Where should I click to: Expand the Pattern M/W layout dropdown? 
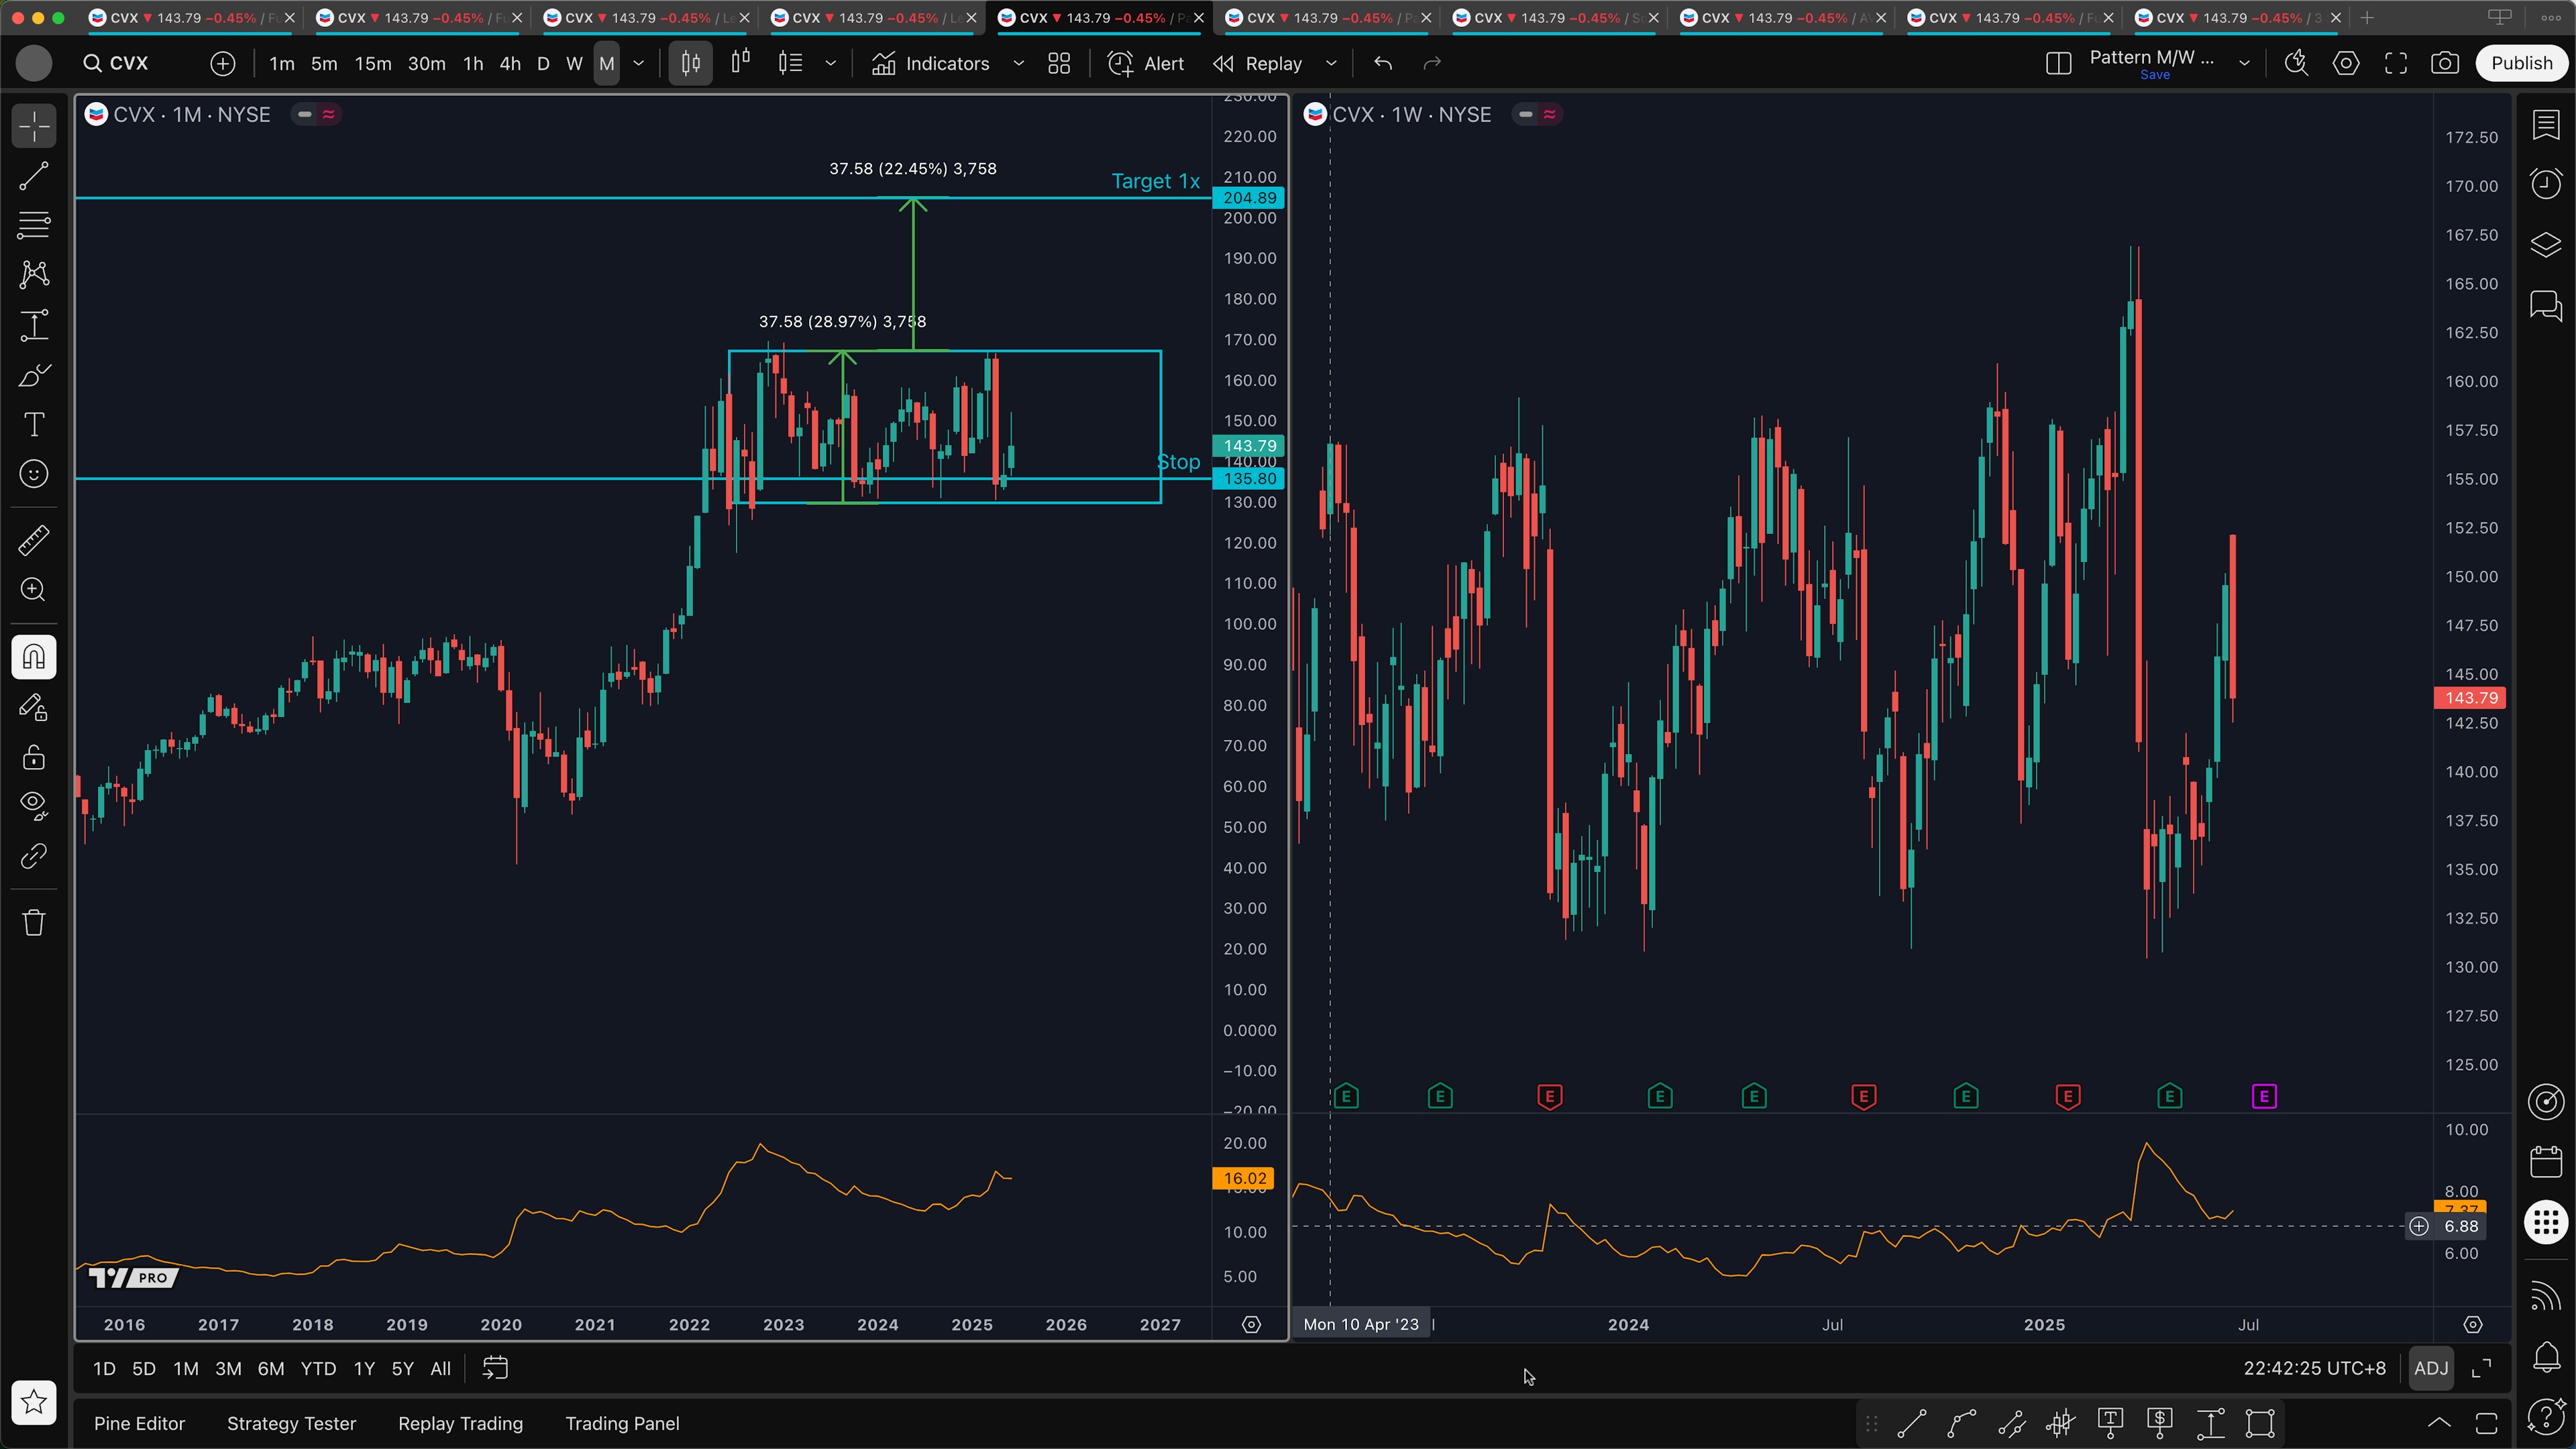(x=2244, y=63)
